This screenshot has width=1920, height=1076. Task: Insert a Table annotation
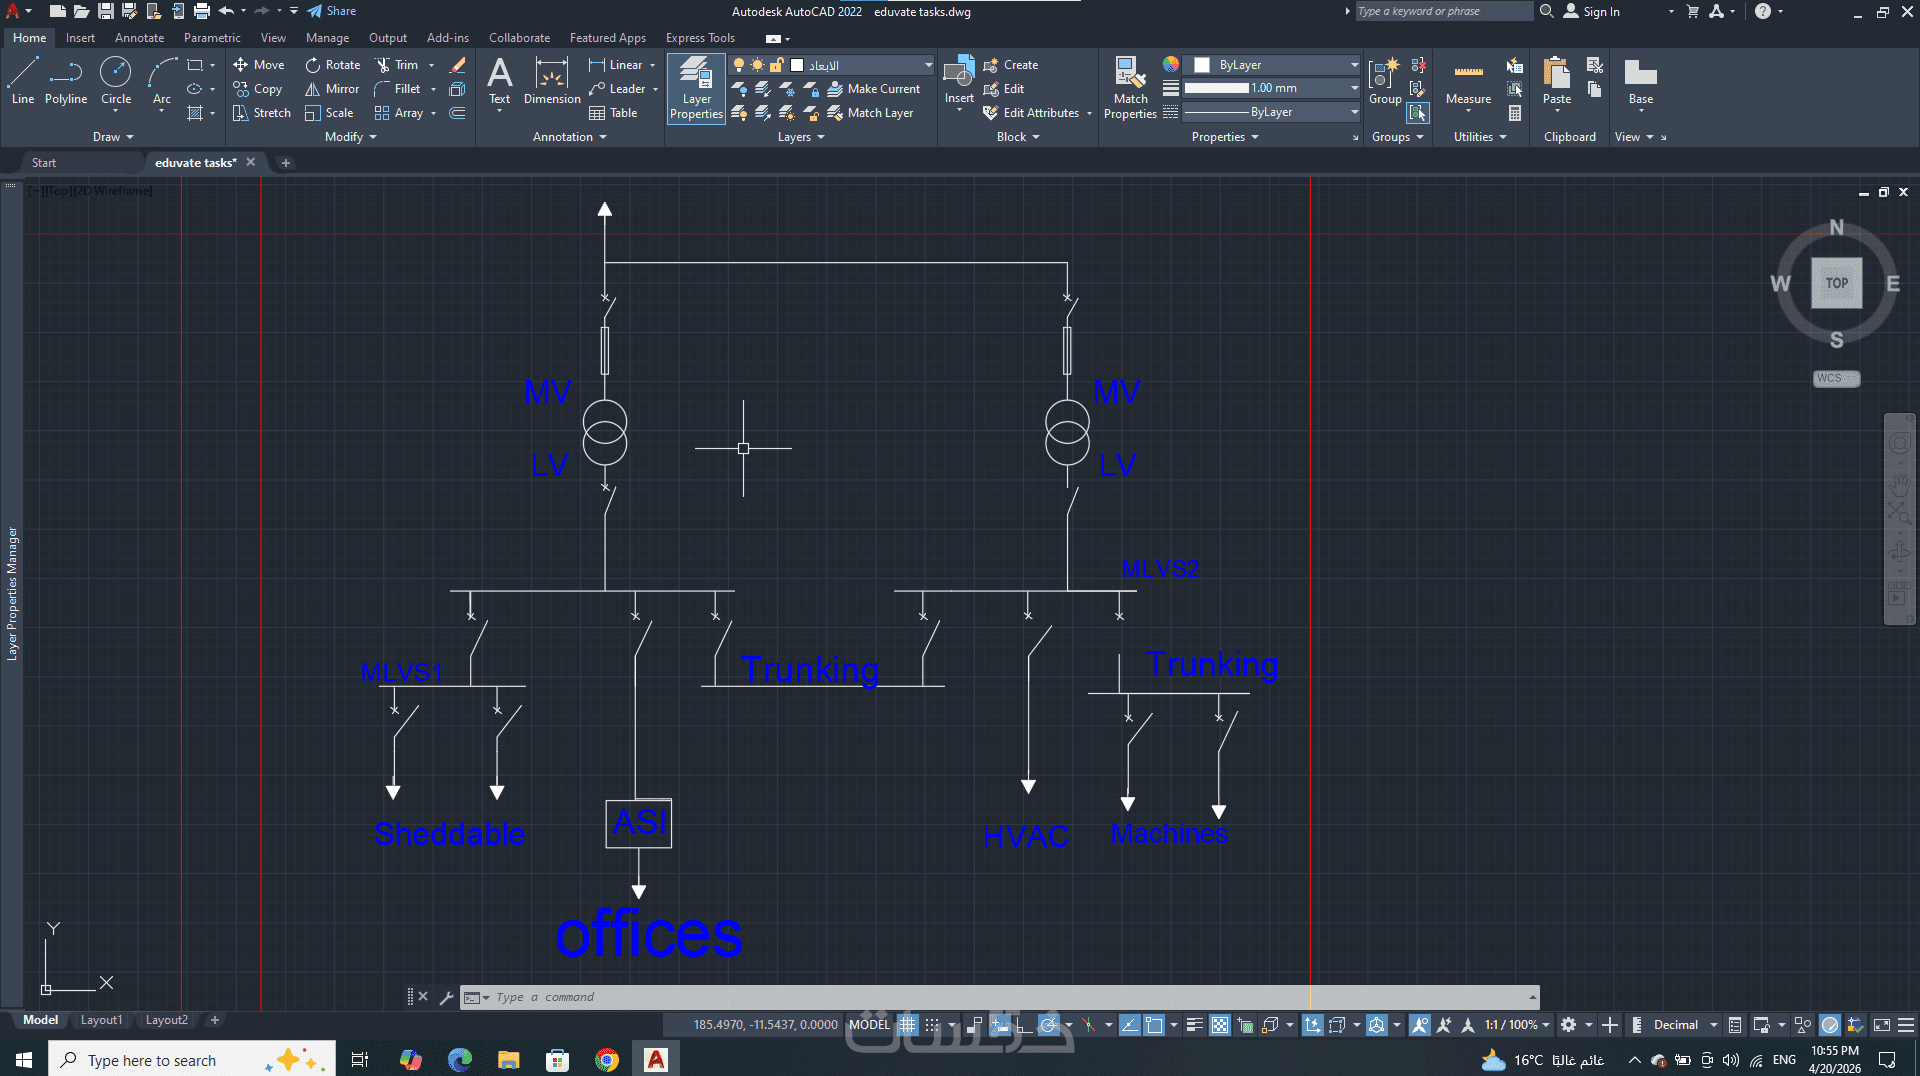(x=613, y=113)
